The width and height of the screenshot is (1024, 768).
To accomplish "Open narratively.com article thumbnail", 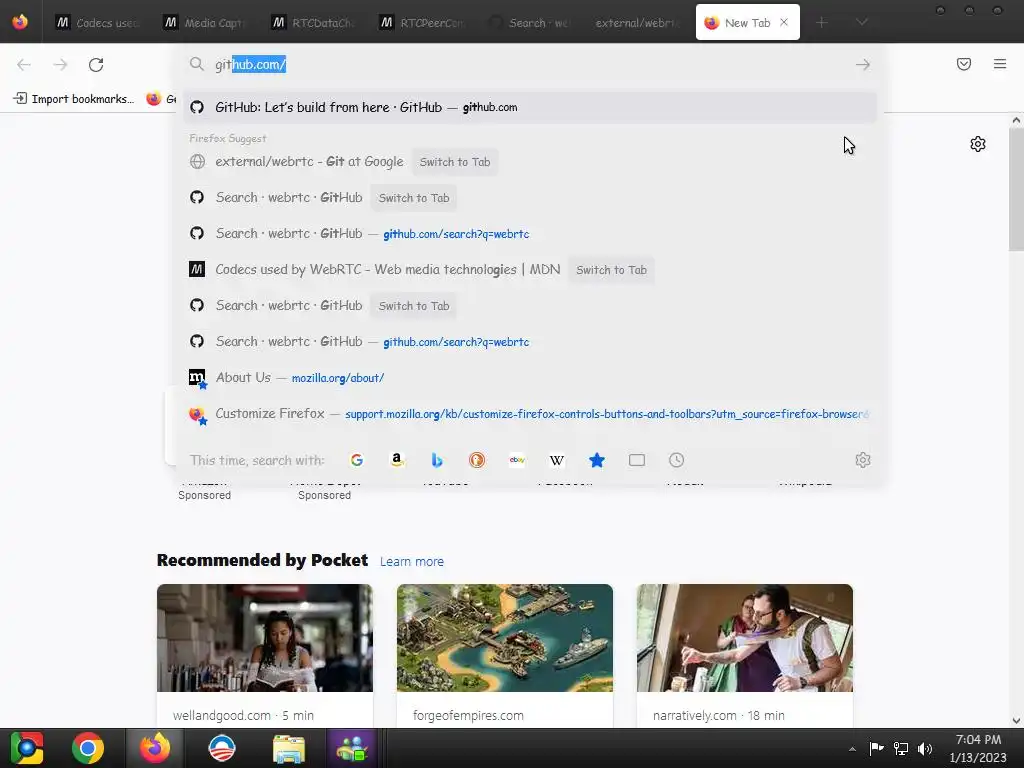I will click(744, 638).
